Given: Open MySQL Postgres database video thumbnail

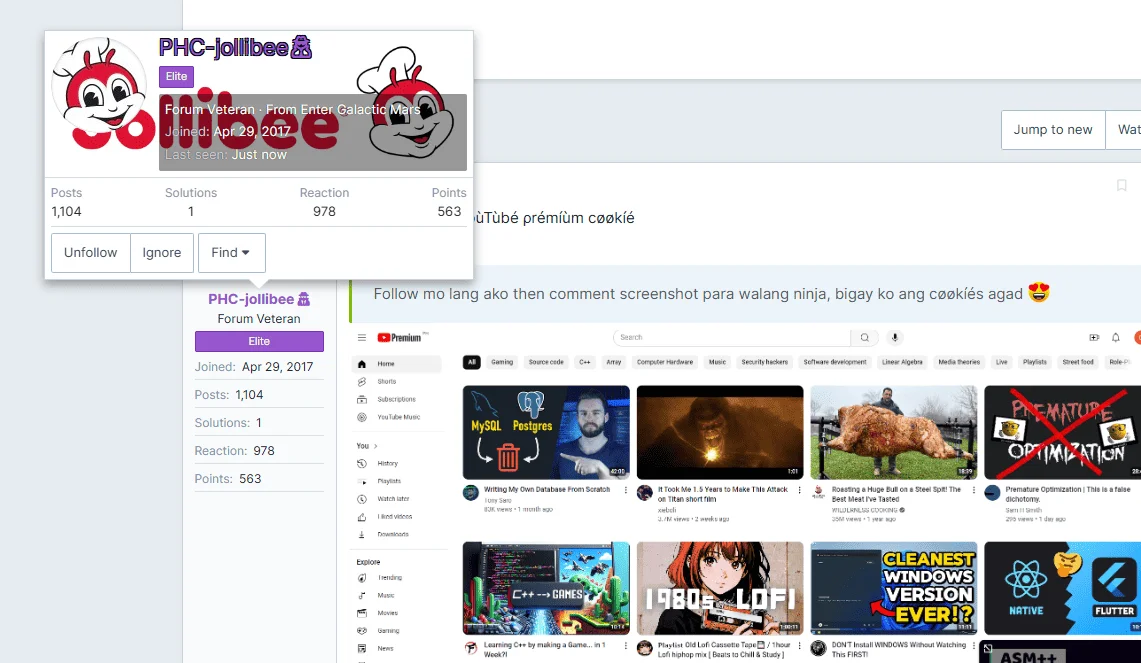Looking at the screenshot, I should point(546,432).
